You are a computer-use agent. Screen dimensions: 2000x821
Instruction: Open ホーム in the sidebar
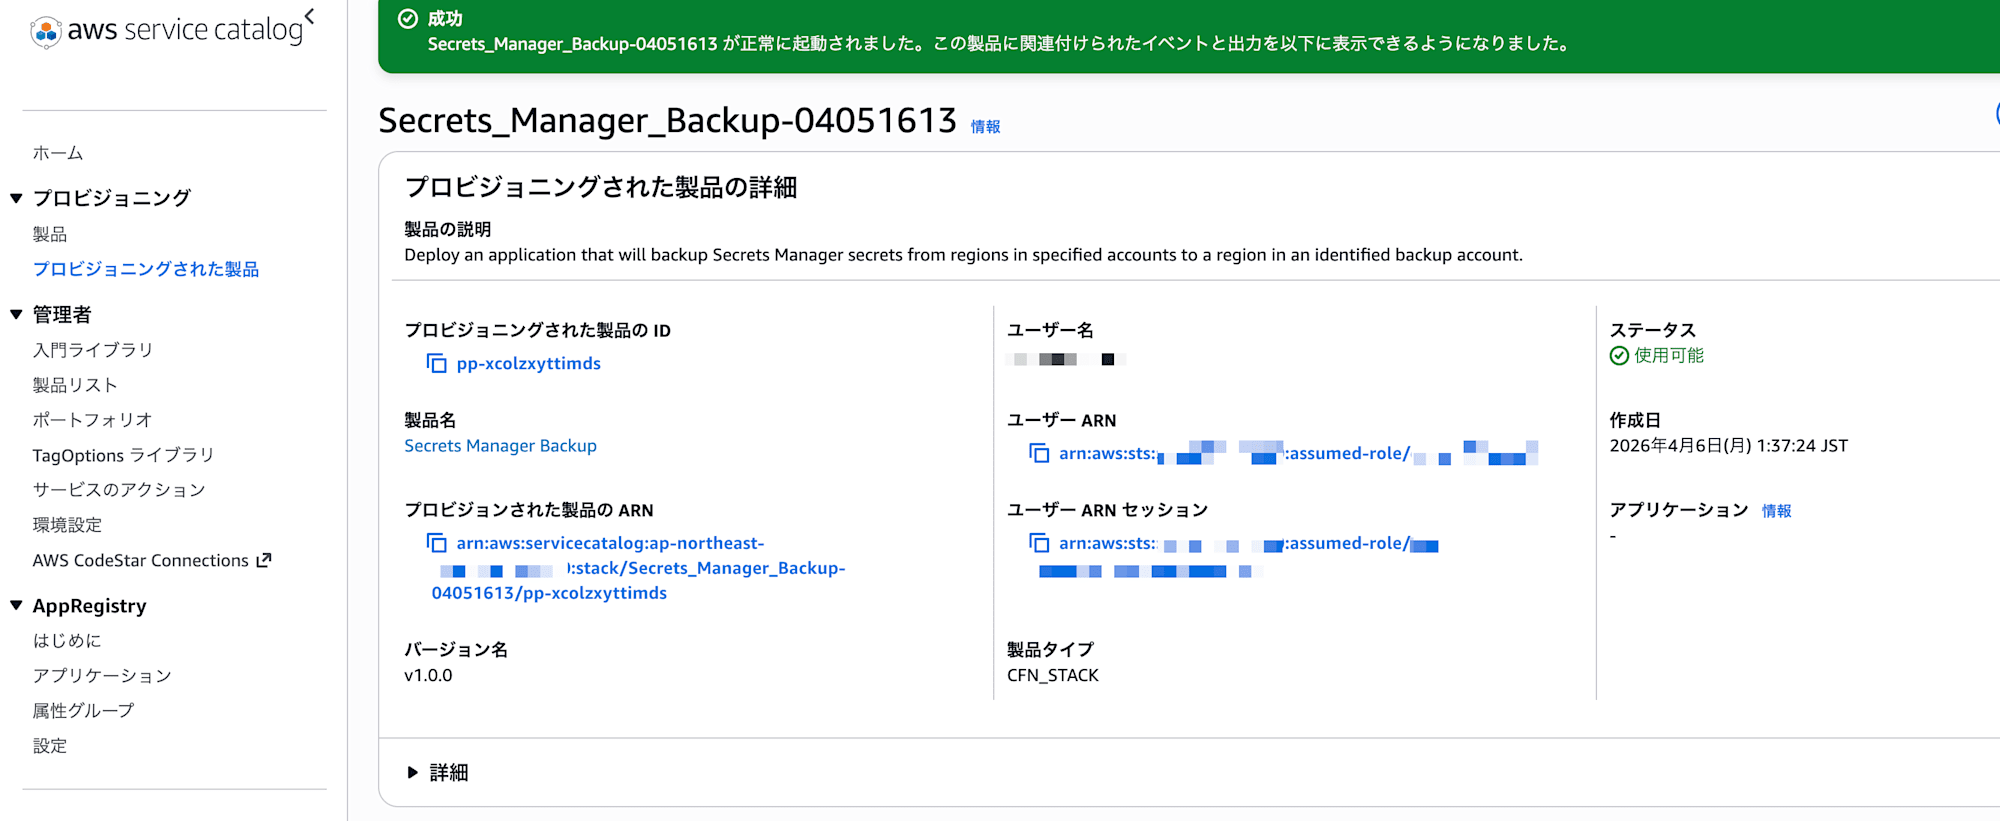[58, 153]
